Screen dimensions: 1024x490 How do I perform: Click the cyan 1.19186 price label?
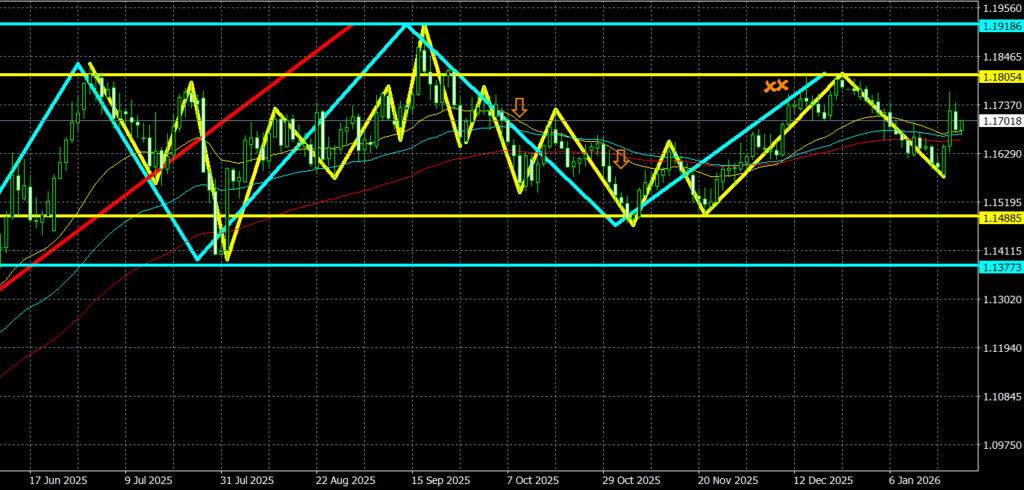click(1000, 24)
